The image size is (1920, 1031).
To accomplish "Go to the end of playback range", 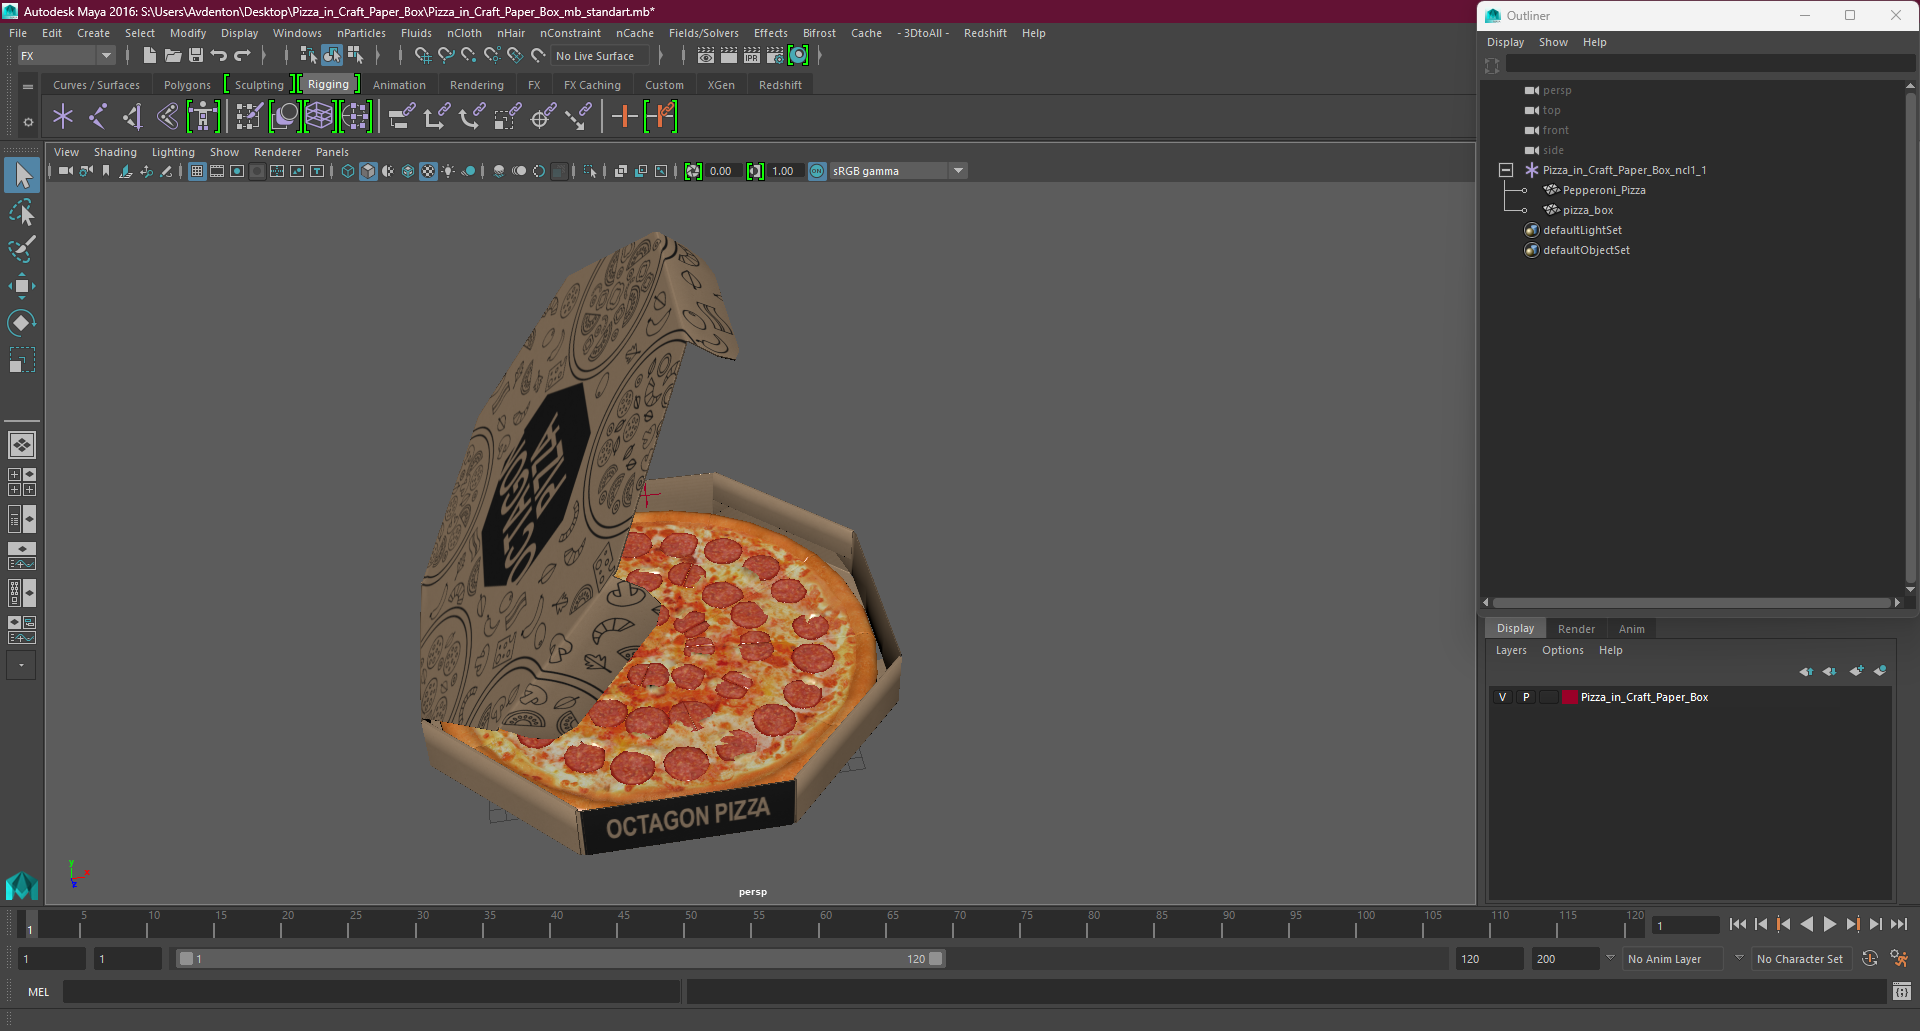I will point(1898,925).
